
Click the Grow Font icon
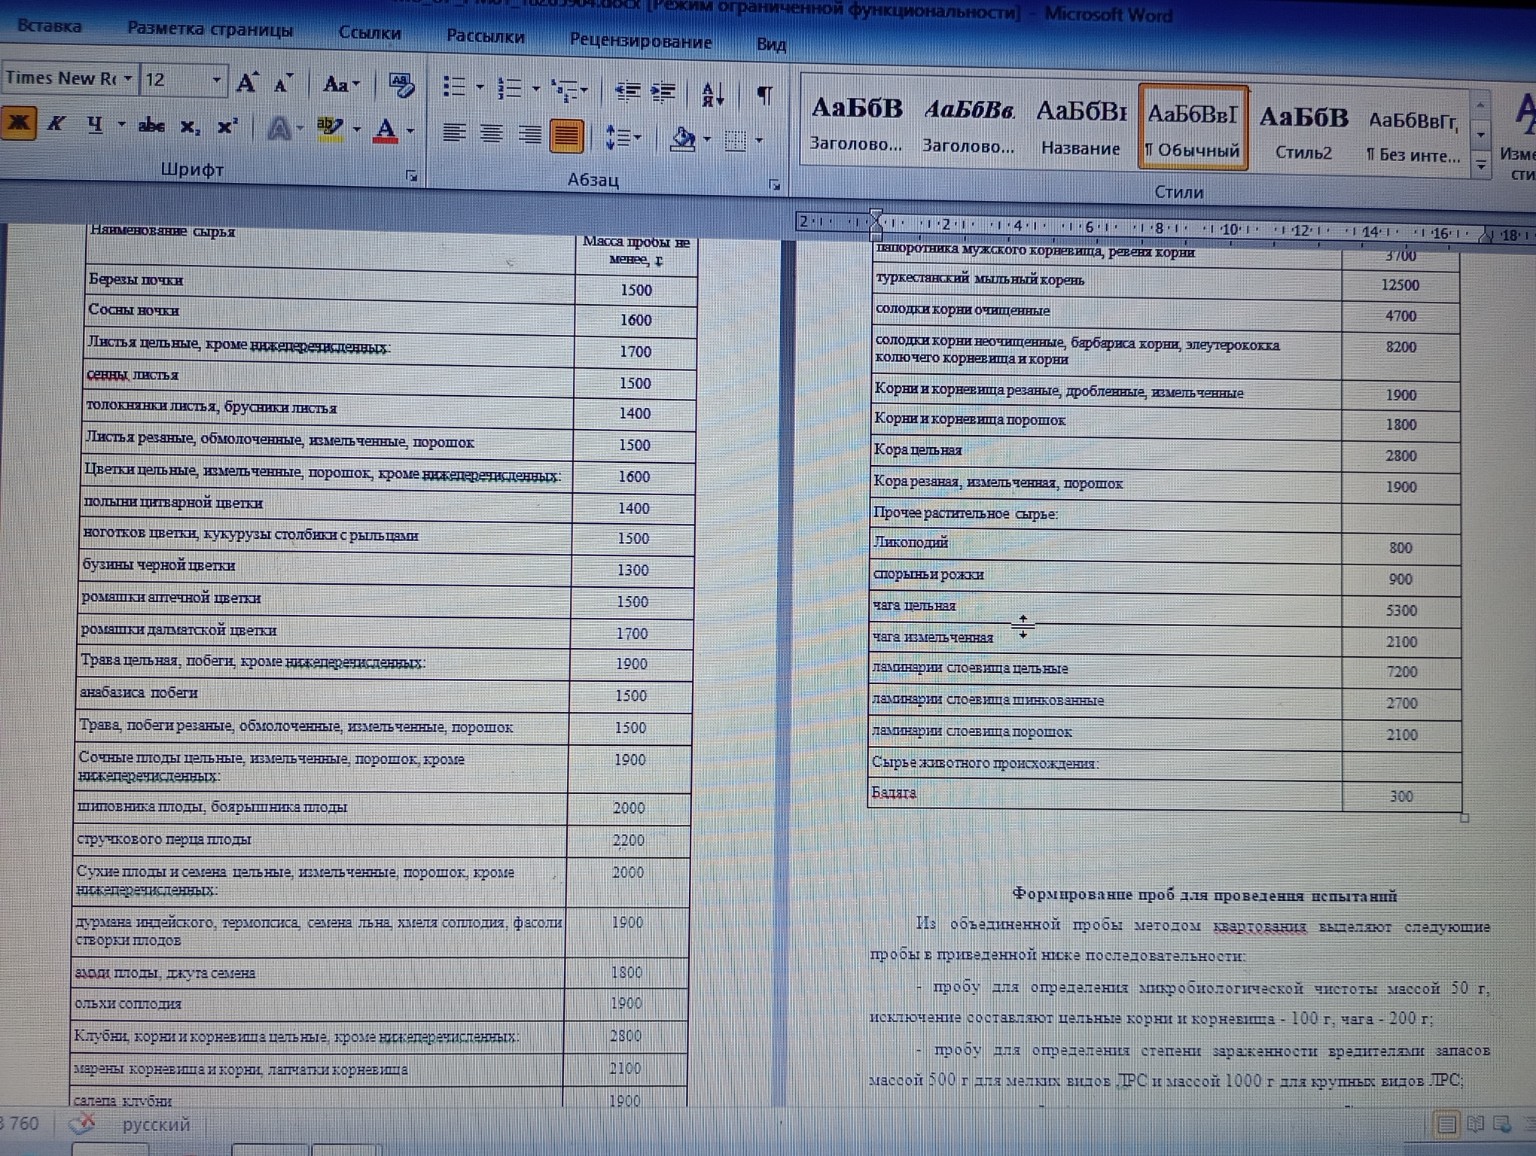[247, 83]
